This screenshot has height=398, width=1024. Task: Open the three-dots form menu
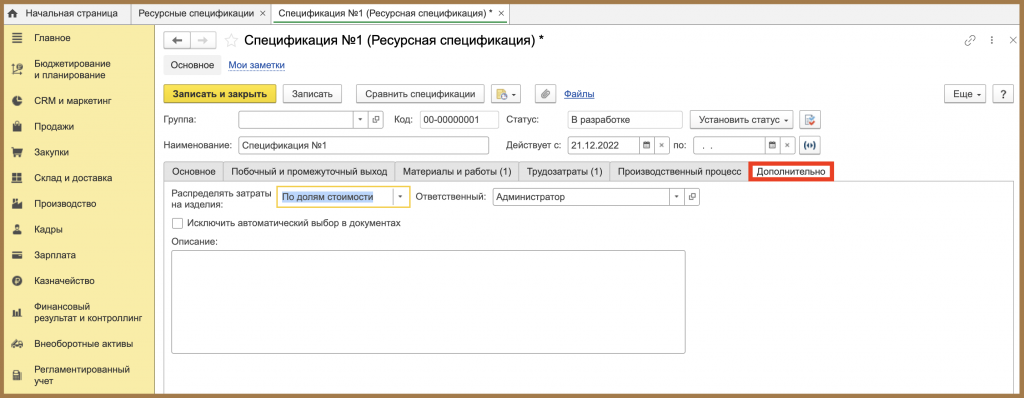pos(991,41)
